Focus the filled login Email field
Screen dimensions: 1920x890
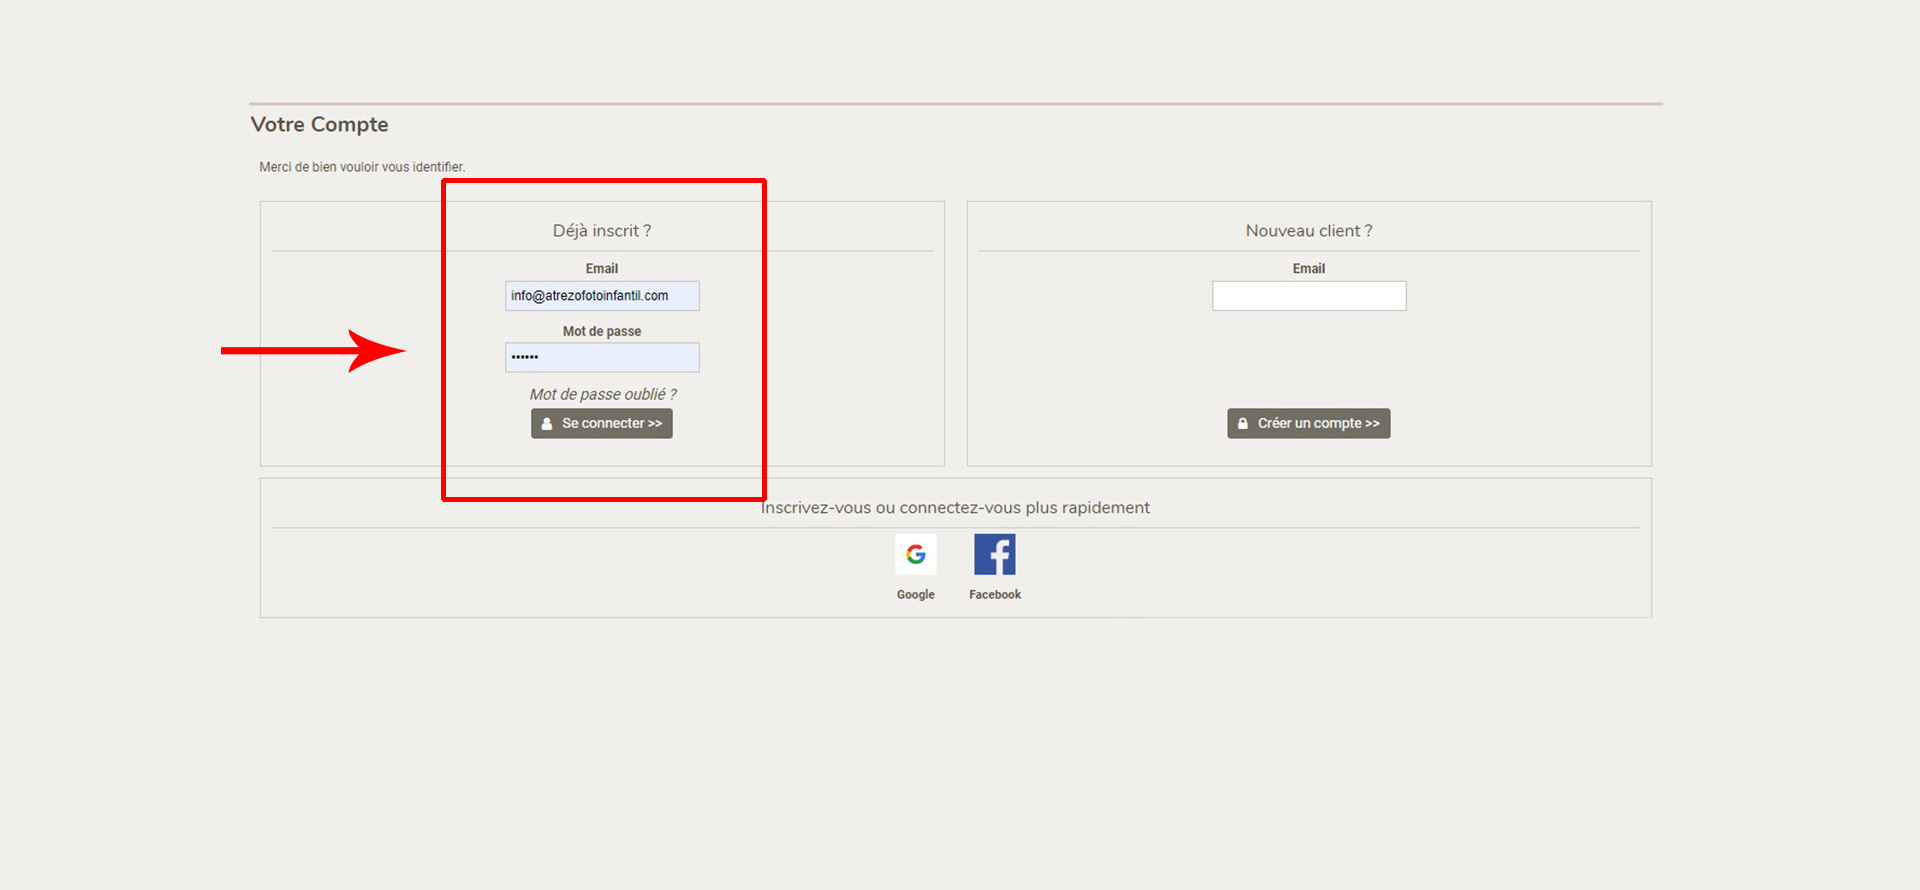pyautogui.click(x=602, y=296)
